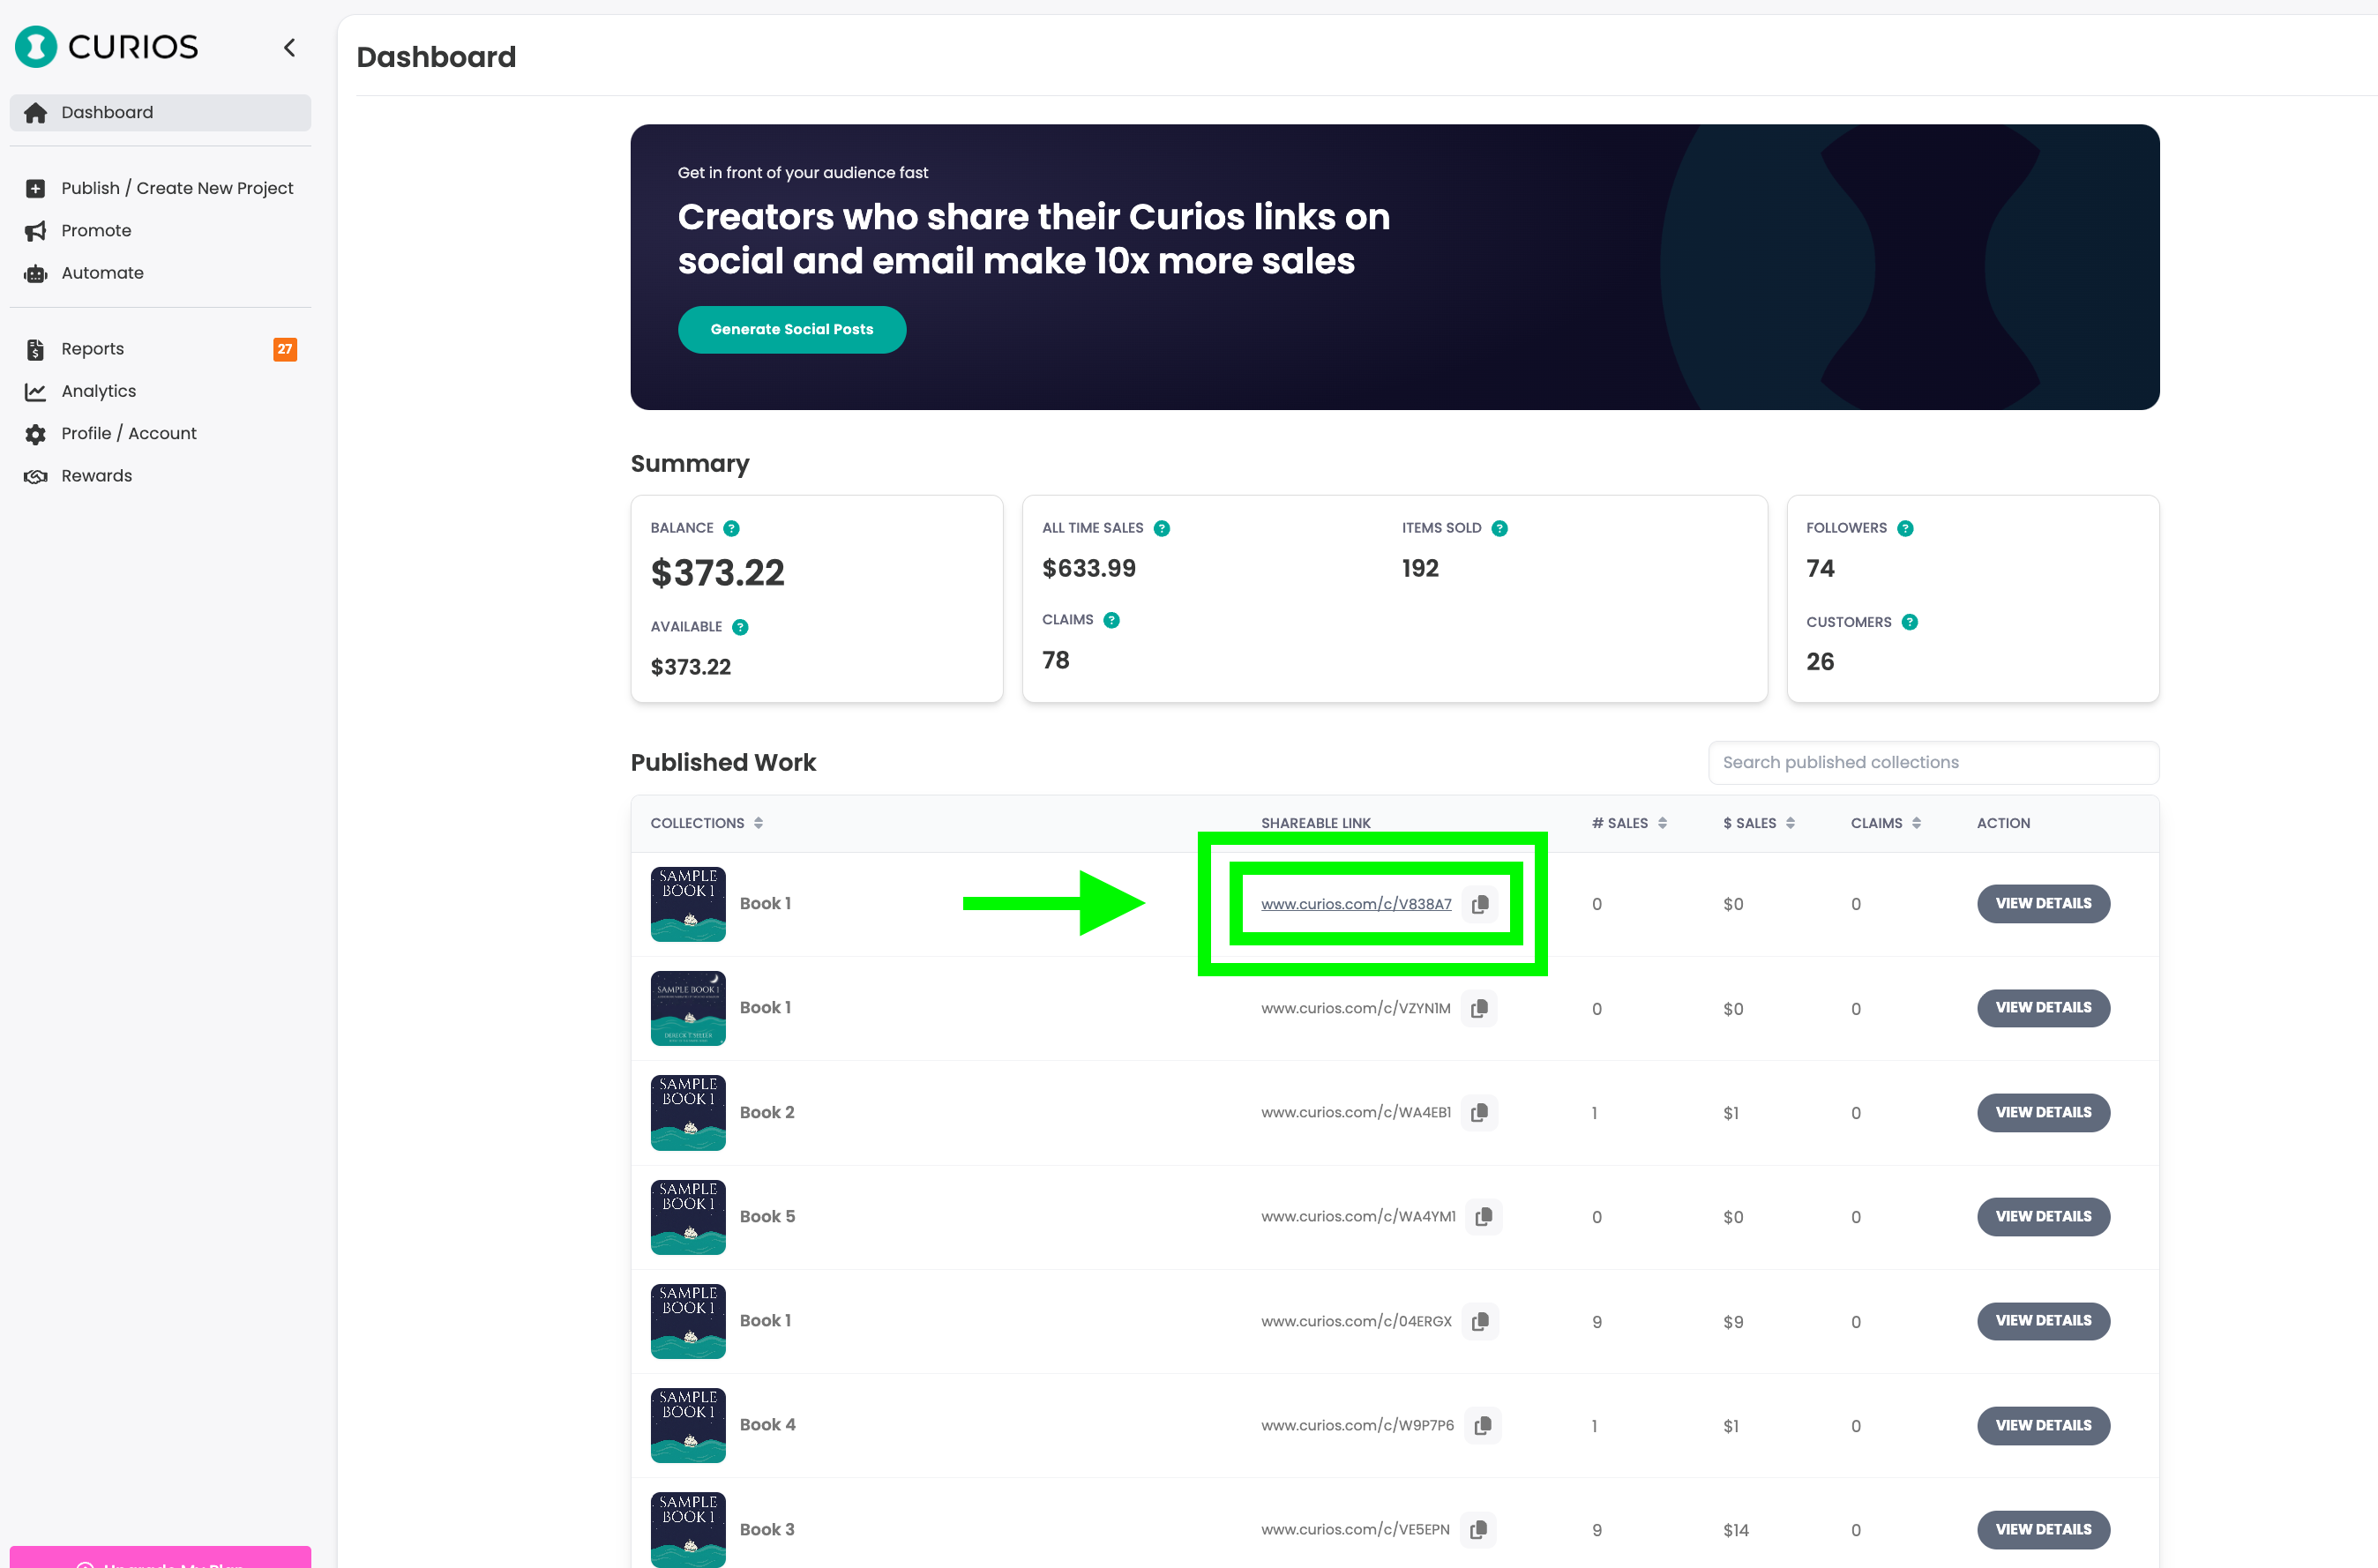2378x1568 pixels.
Task: Click the Book 5 cover thumbnail
Action: [688, 1217]
